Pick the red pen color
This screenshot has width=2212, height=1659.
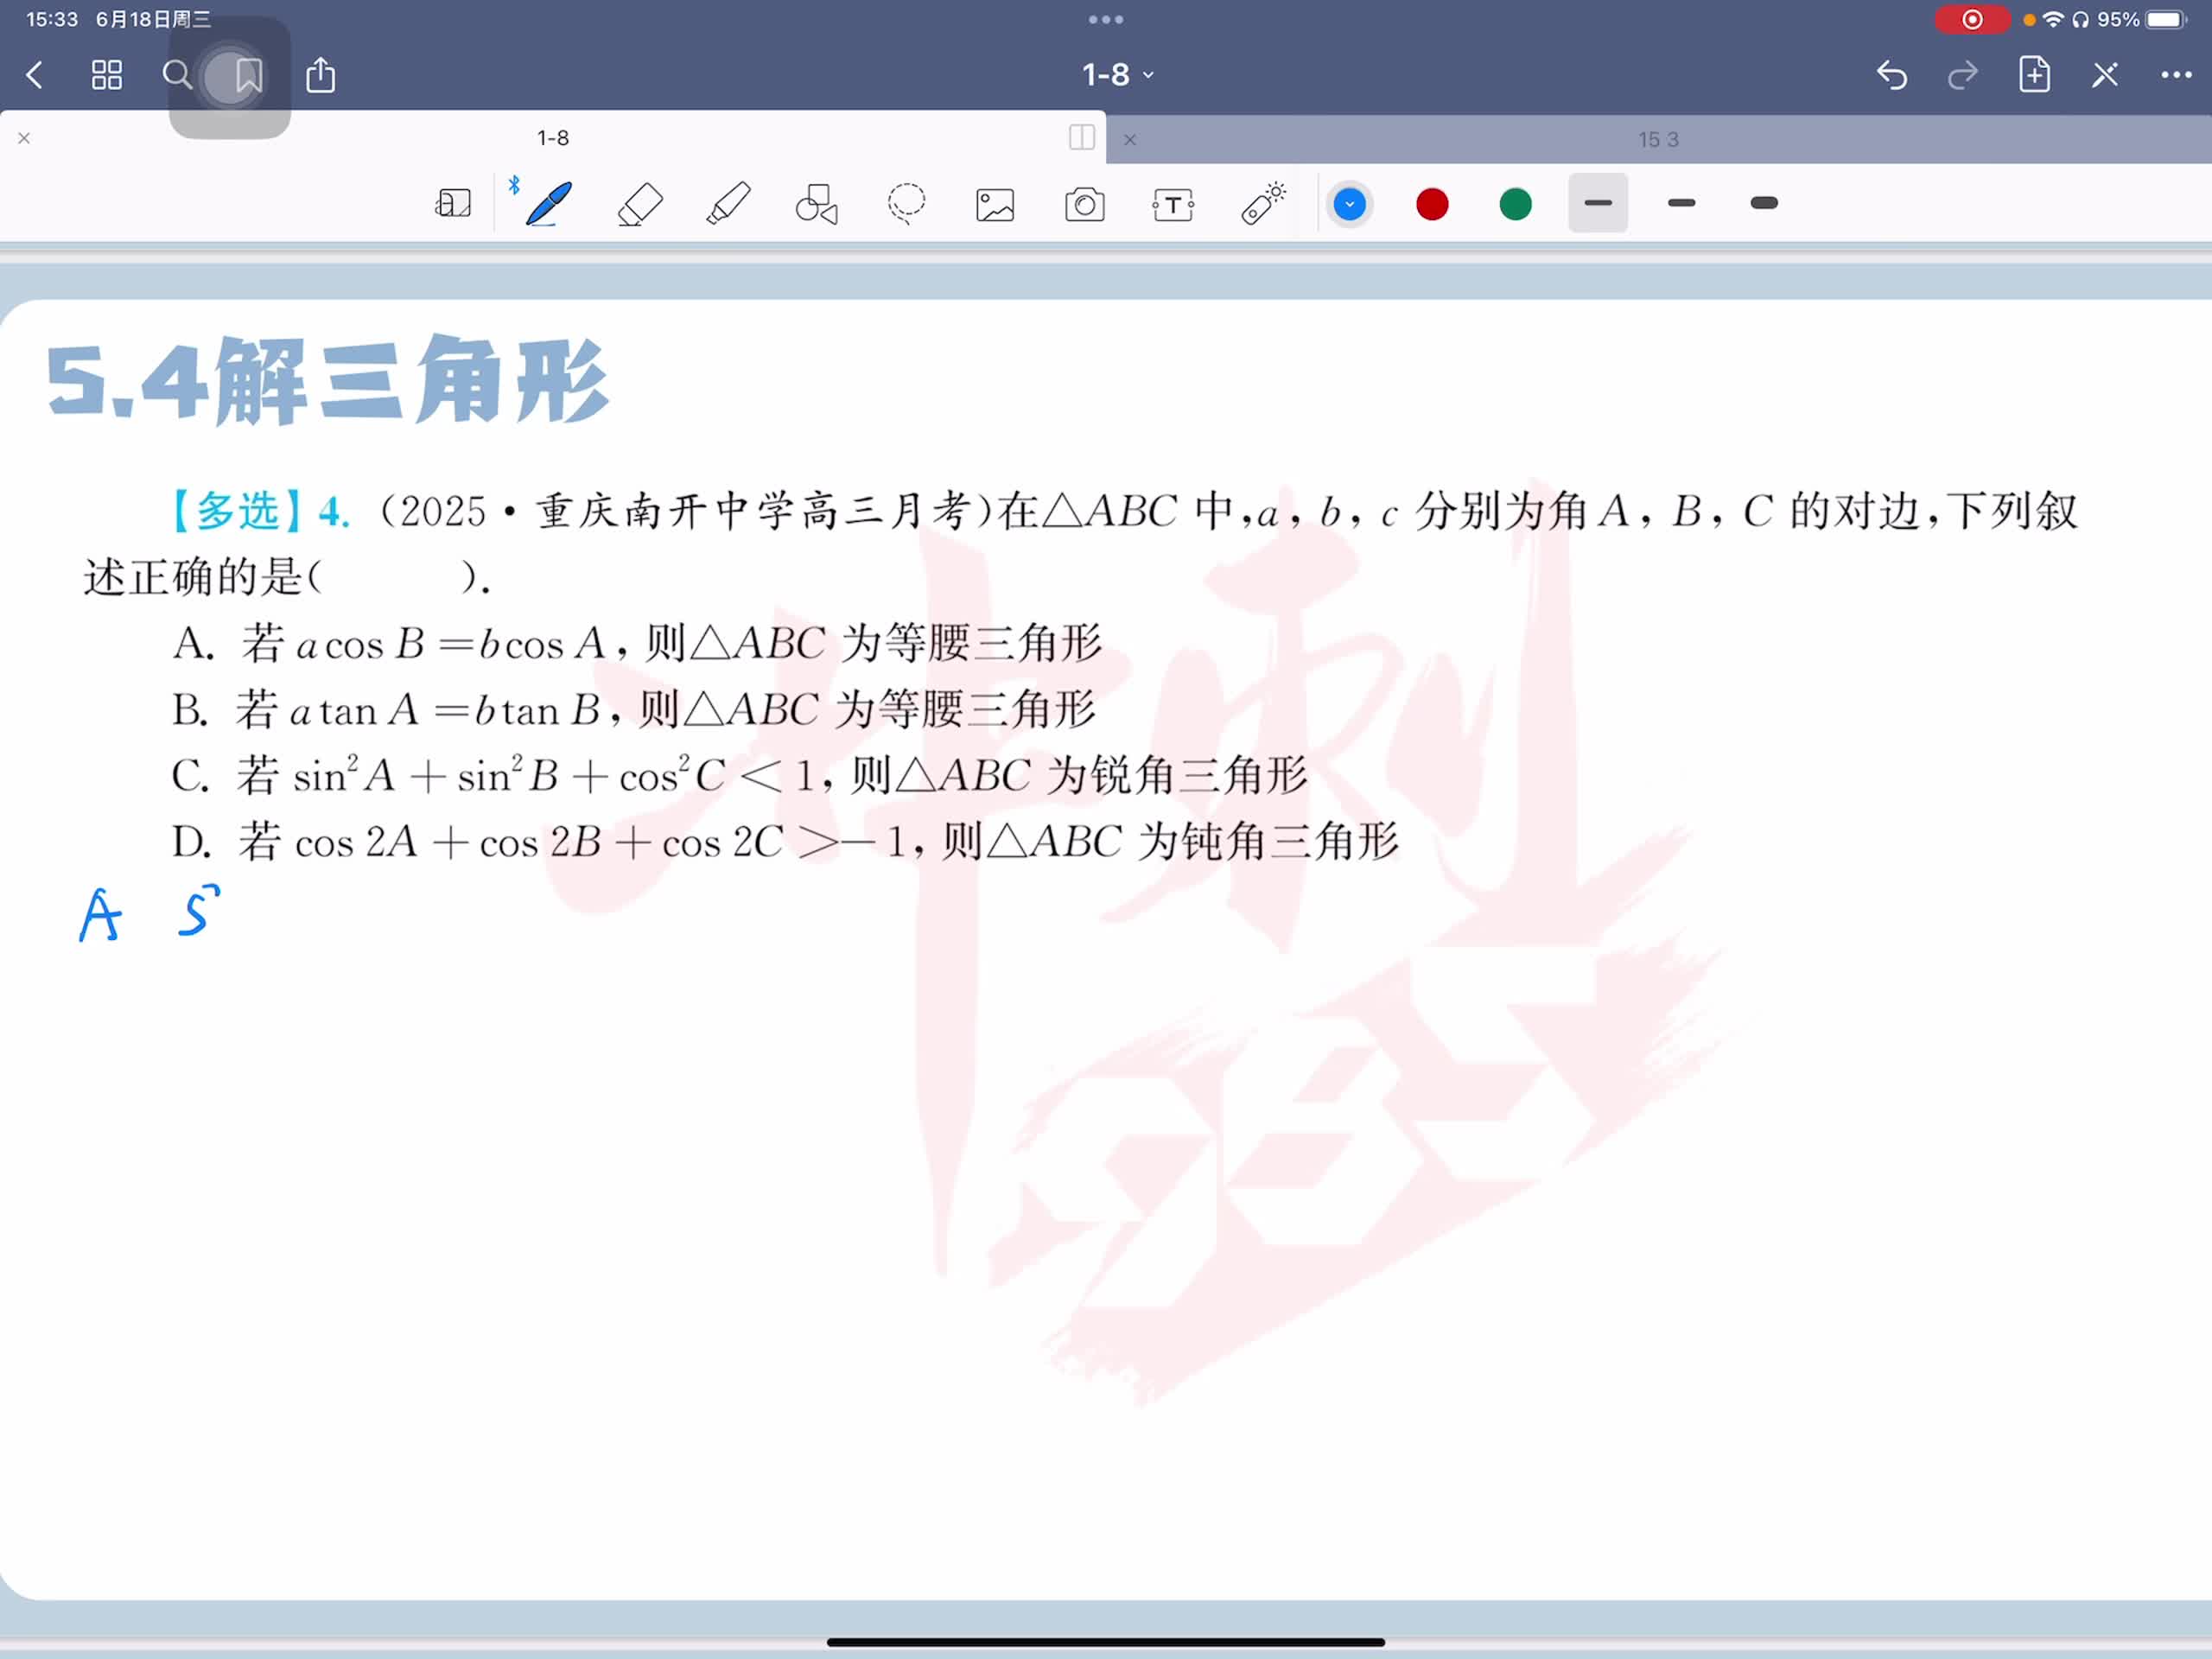1432,204
